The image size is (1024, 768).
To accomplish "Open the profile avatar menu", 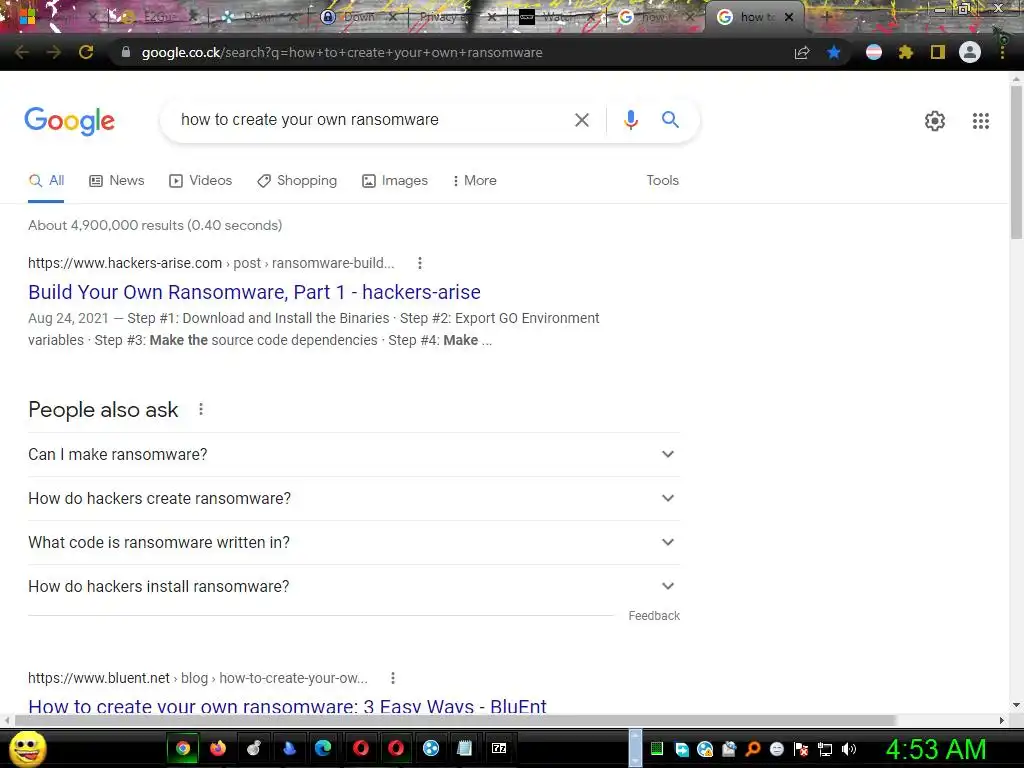I will coord(970,52).
